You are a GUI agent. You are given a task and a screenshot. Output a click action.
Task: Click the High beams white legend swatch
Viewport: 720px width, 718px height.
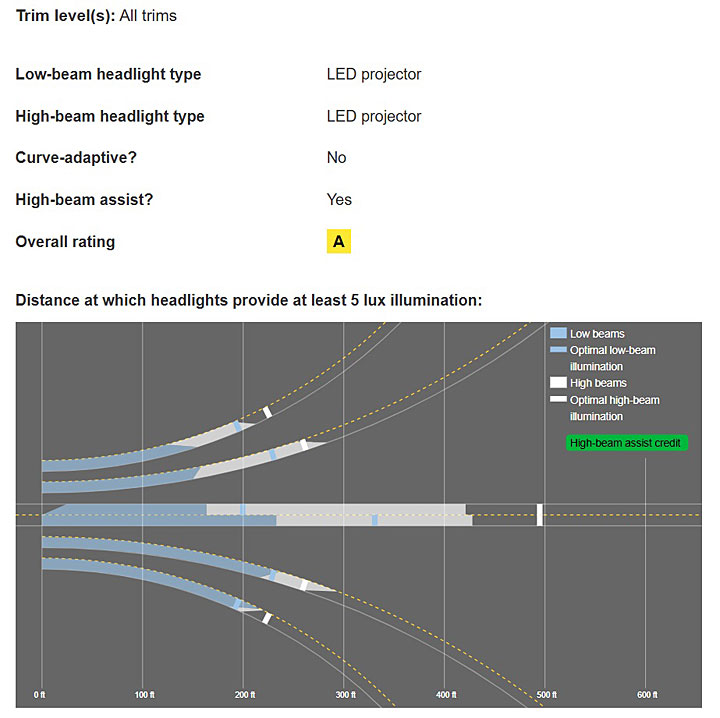tap(558, 382)
